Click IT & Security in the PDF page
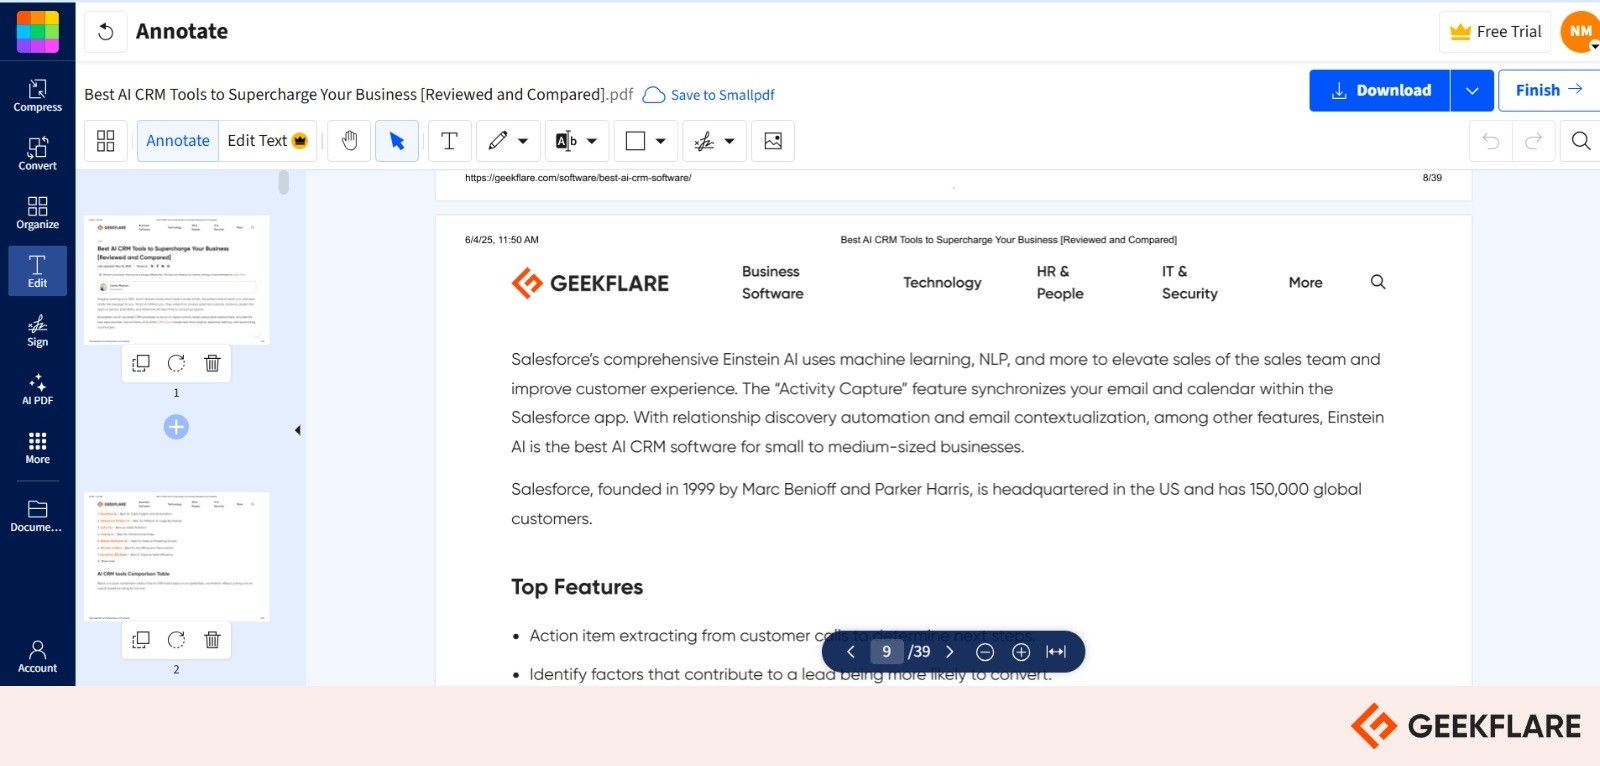Image resolution: width=1600 pixels, height=766 pixels. [x=1189, y=283]
